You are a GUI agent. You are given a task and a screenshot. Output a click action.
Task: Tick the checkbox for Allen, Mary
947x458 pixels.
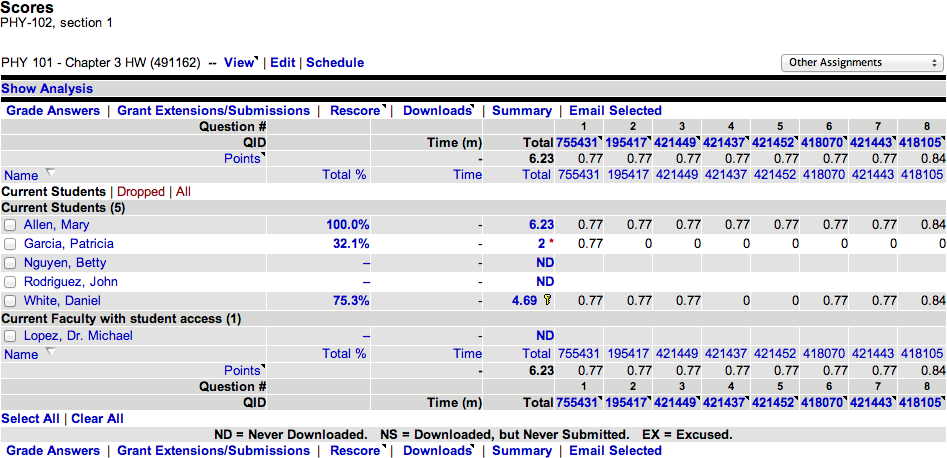pyautogui.click(x=10, y=226)
